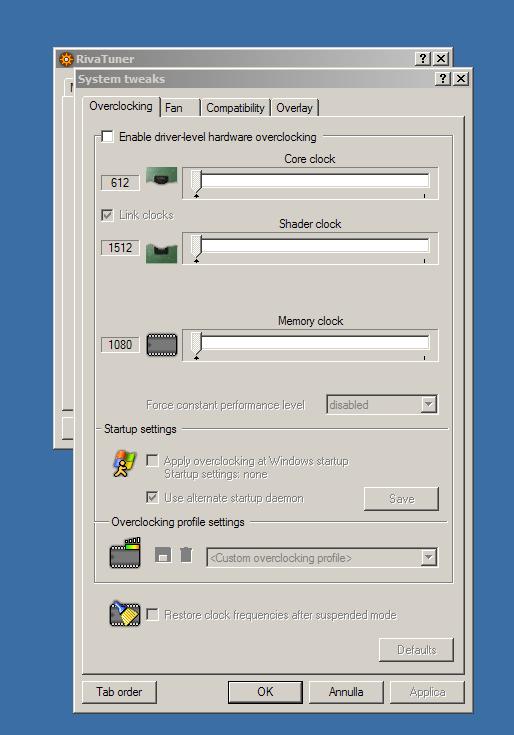Click the save overclocking profile floppy icon
This screenshot has height=735, width=514.
tap(163, 555)
